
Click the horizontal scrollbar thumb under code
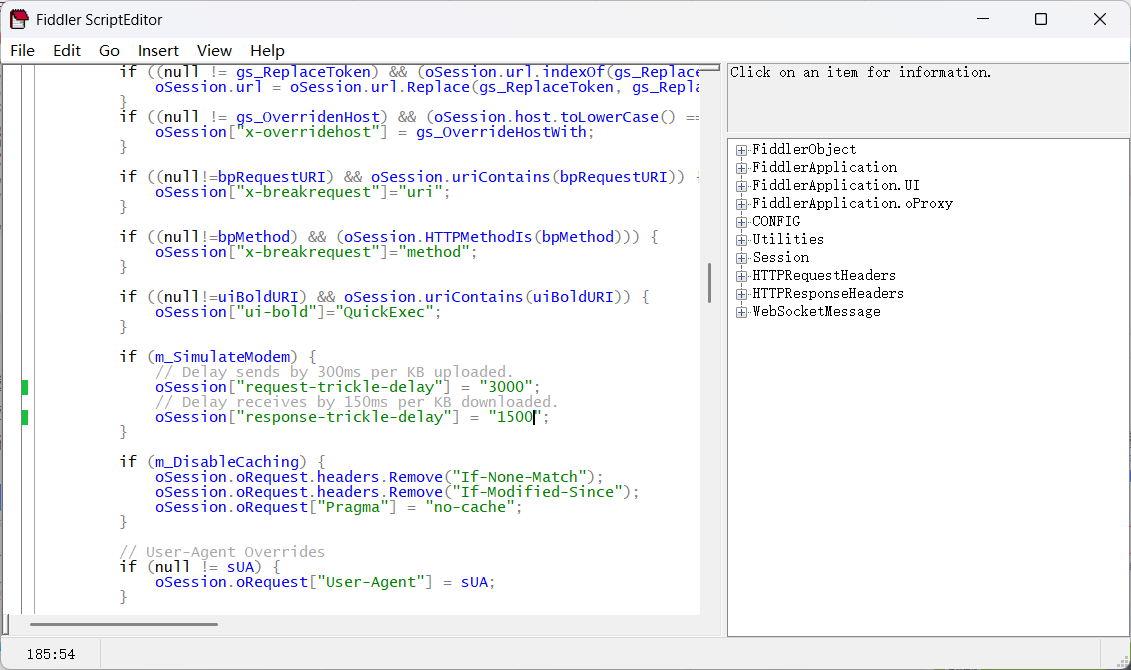pyautogui.click(x=123, y=625)
